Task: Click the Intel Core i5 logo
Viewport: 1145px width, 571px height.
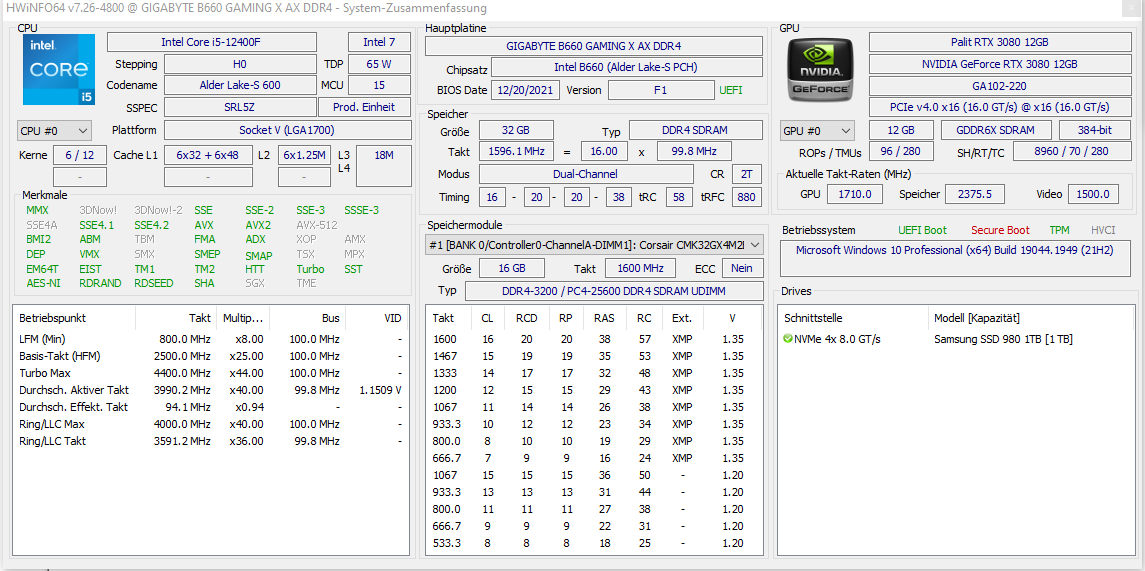Action: (58, 69)
